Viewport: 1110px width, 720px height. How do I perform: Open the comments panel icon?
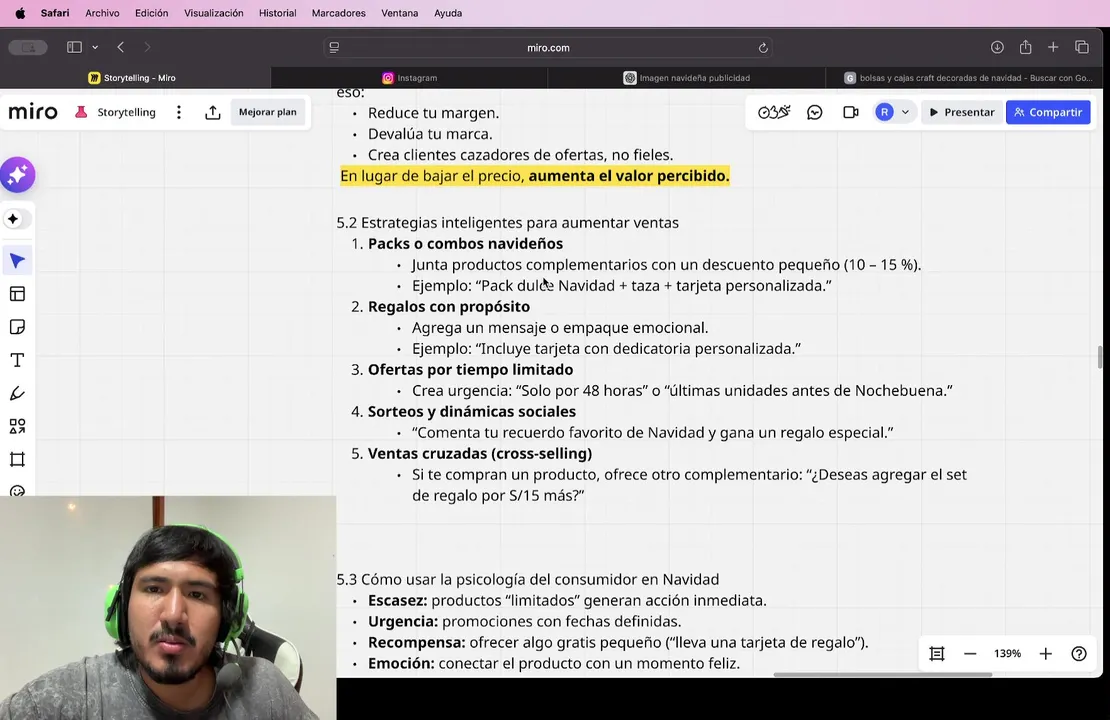(x=815, y=112)
